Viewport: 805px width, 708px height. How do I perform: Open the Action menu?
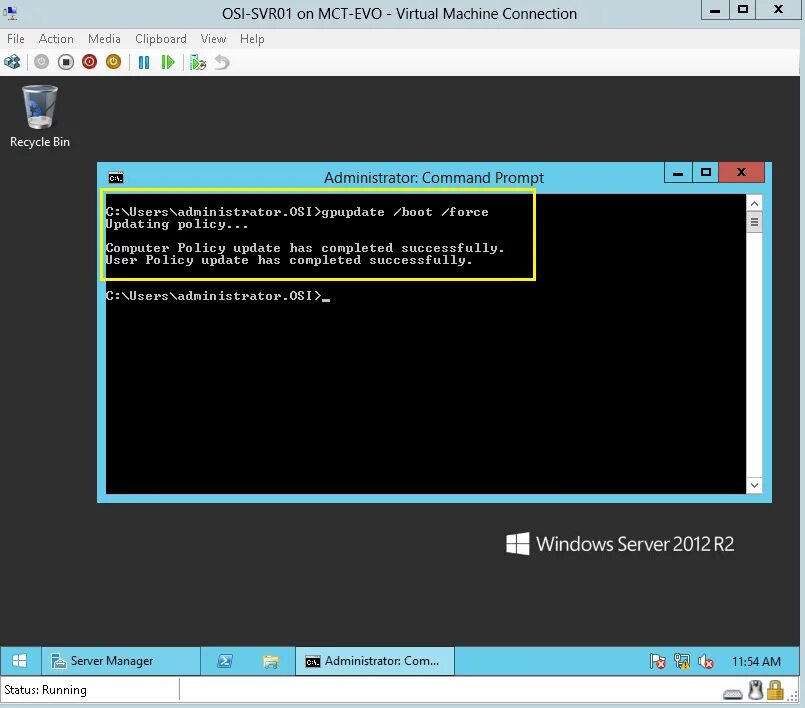coord(56,39)
